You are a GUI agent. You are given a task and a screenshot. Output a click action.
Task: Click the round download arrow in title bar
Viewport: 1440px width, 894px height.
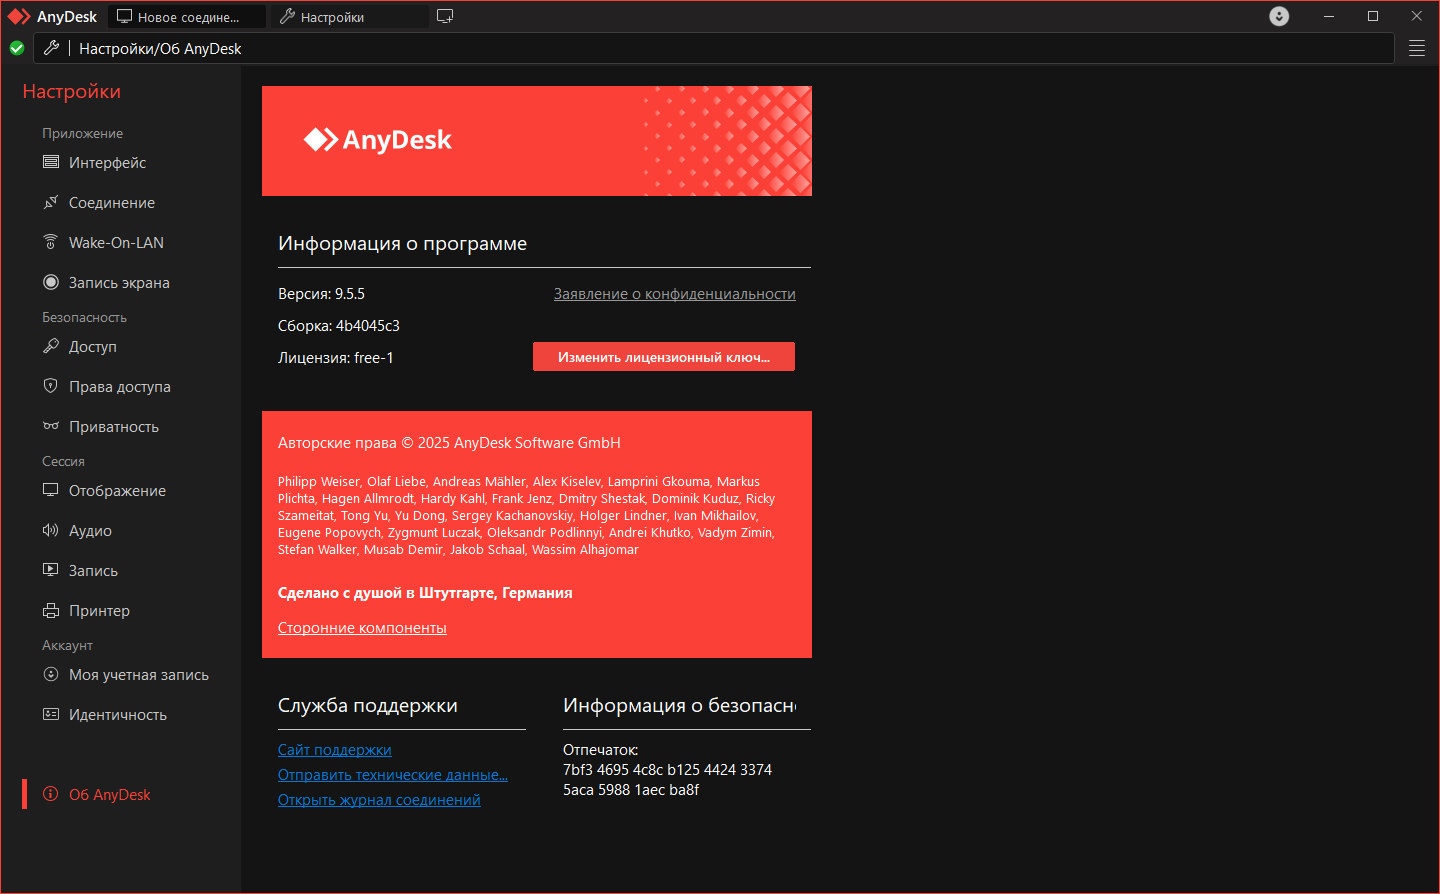(x=1279, y=16)
